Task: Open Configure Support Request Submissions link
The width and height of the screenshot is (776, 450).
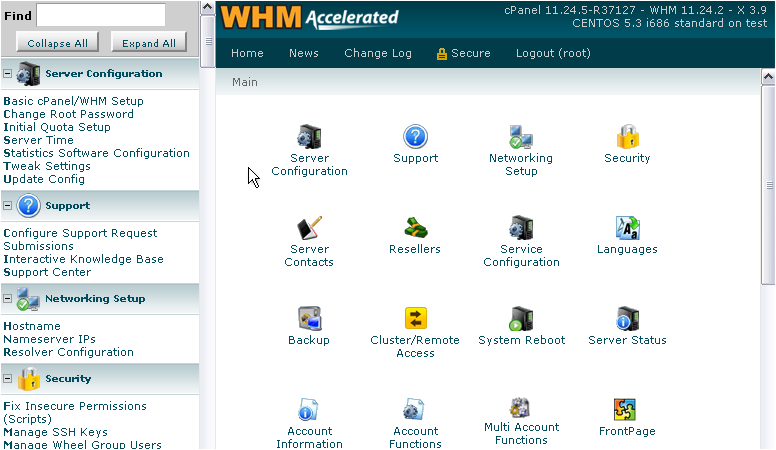Action: click(x=80, y=240)
